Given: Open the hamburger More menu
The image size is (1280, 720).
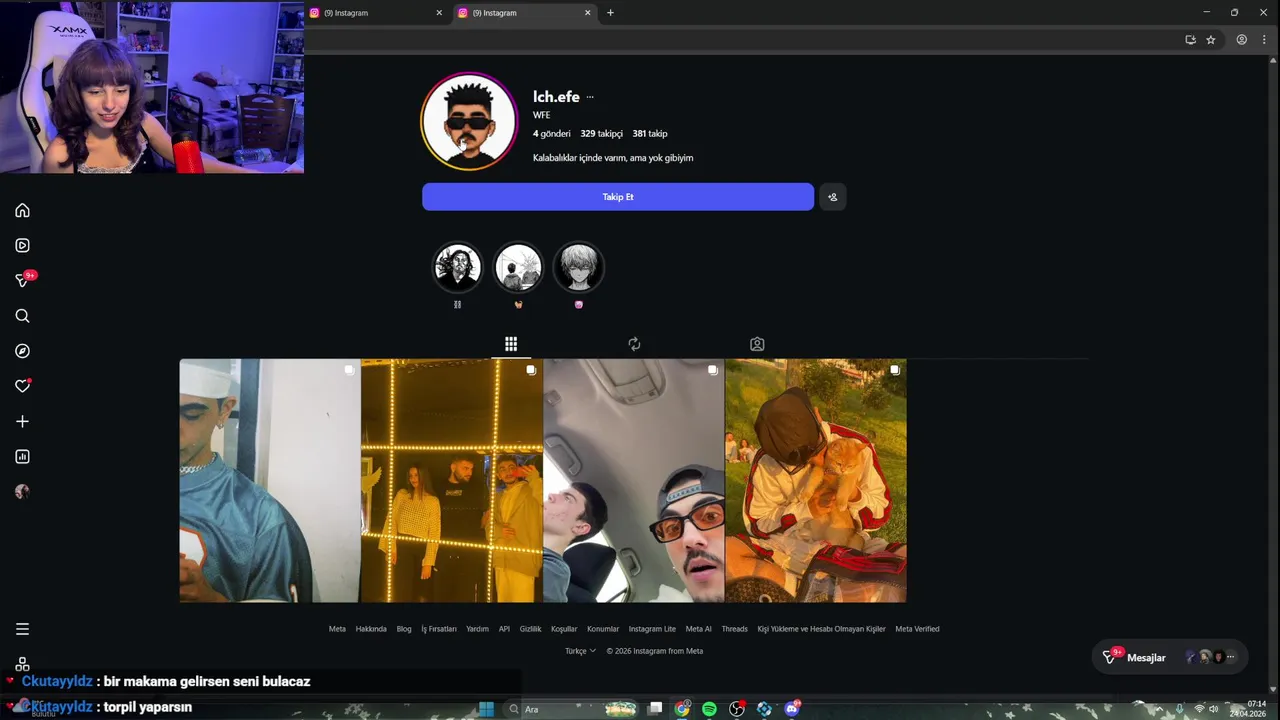Looking at the screenshot, I should (22, 629).
